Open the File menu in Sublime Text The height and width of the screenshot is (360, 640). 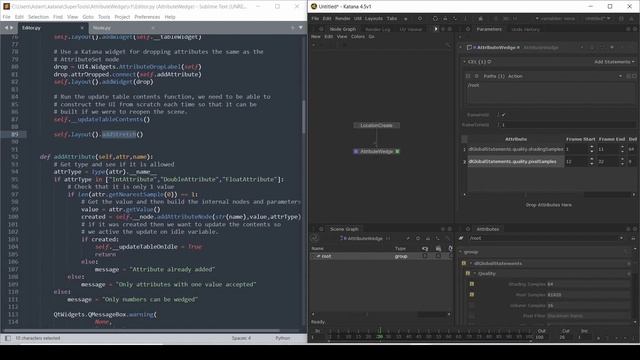pyautogui.click(x=7, y=17)
